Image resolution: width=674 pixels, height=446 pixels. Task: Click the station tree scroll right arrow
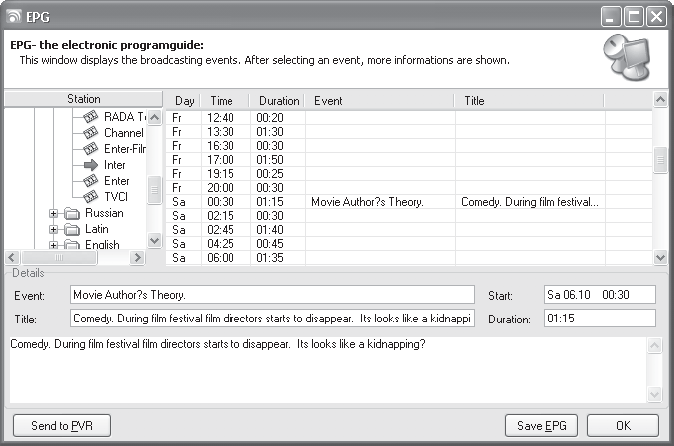[137, 257]
